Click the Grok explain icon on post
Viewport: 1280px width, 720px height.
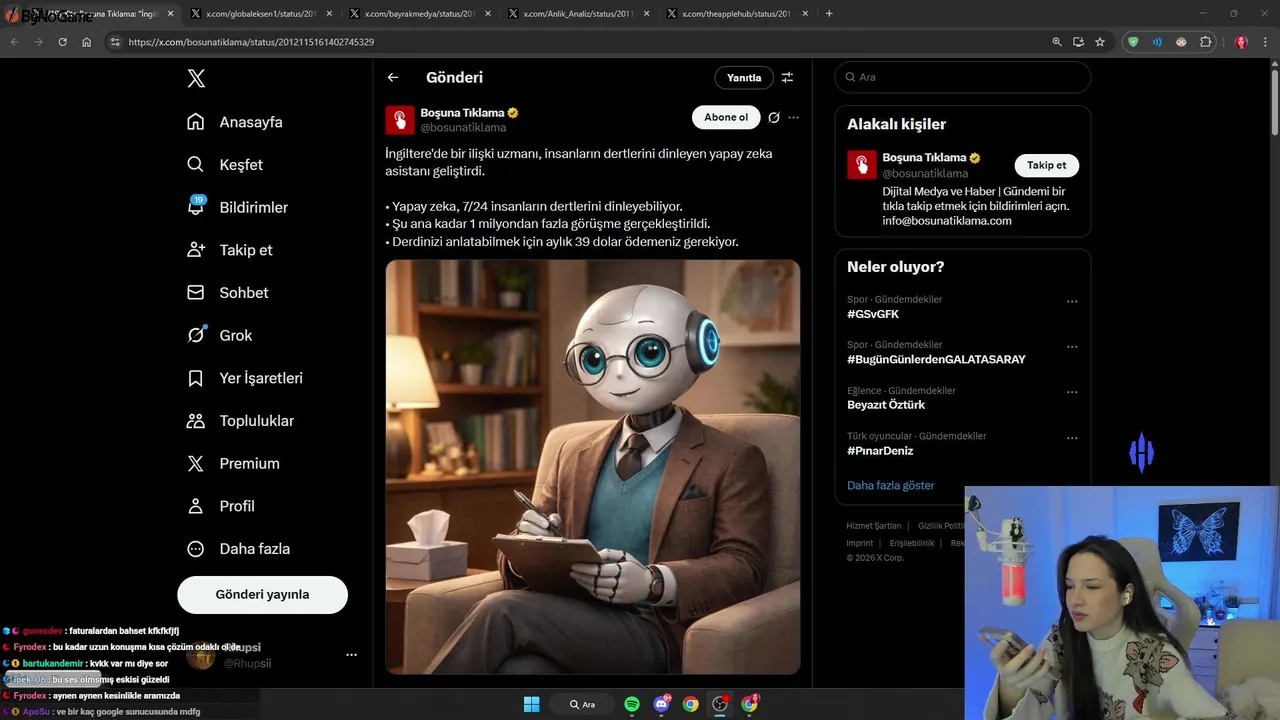[x=773, y=117]
